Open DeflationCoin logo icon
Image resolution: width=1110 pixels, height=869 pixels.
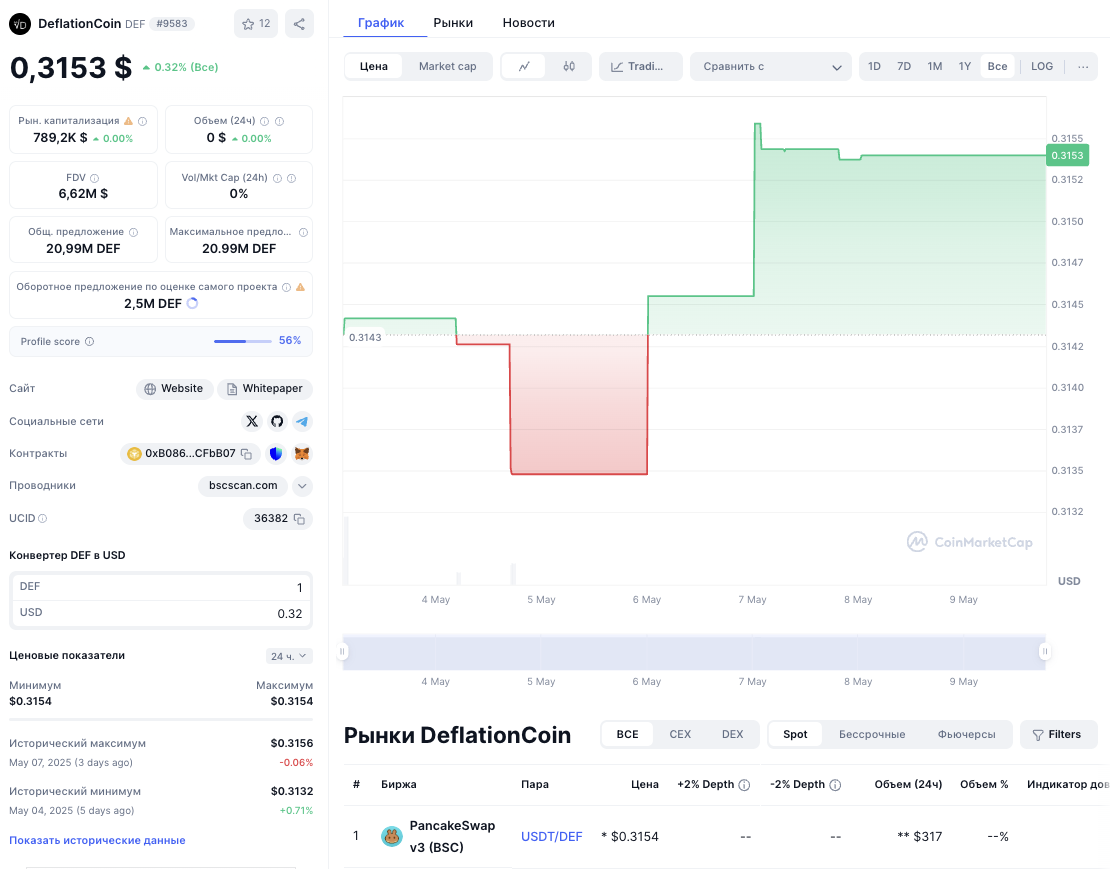click(x=20, y=24)
